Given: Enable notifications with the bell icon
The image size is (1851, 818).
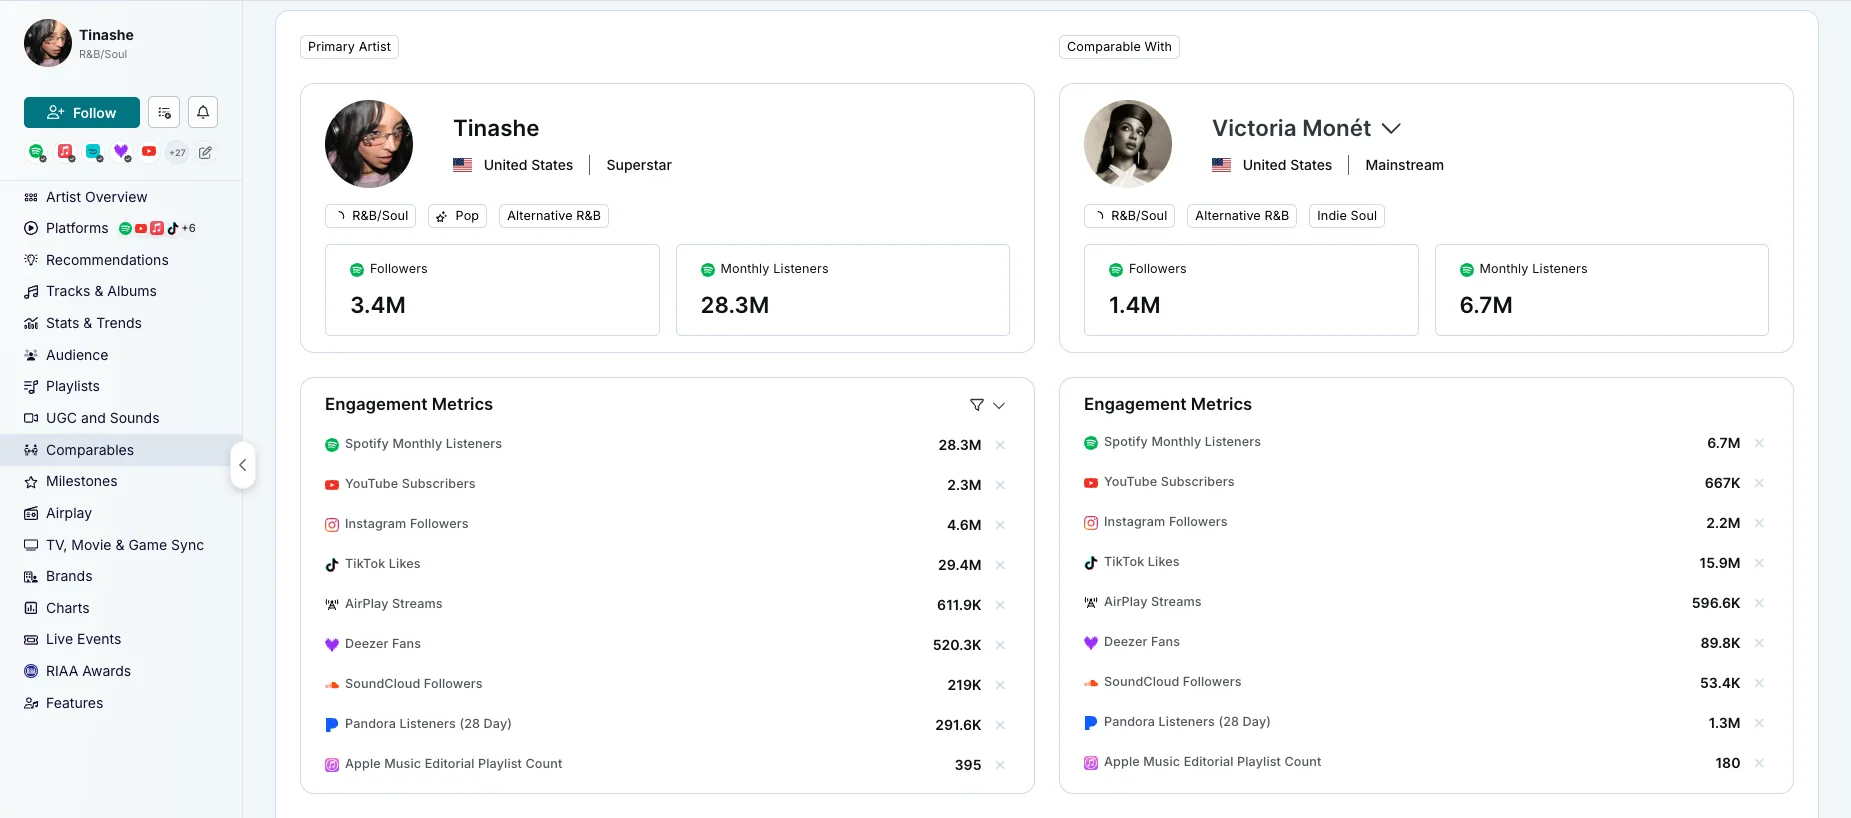Looking at the screenshot, I should 203,112.
